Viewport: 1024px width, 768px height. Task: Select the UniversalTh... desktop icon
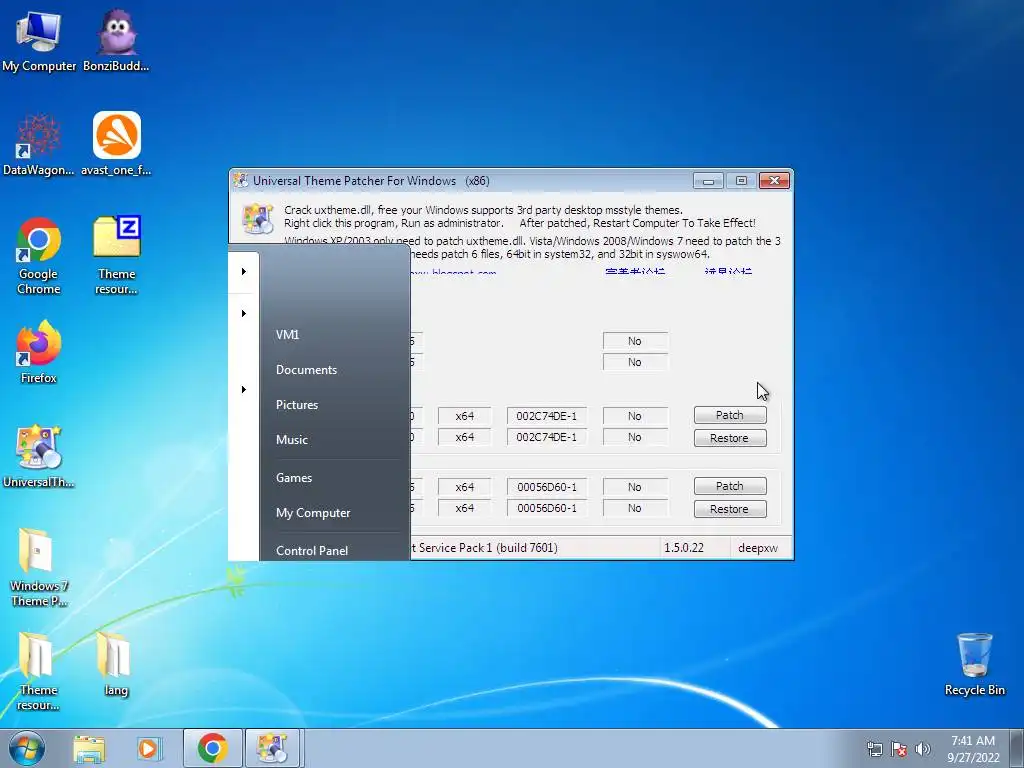(x=39, y=457)
